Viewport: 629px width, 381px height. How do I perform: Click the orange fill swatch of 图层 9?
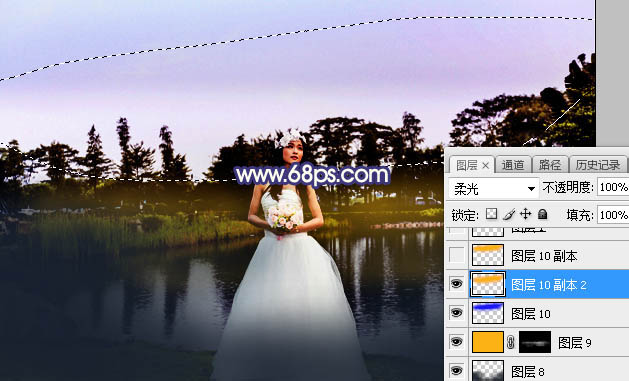(x=488, y=342)
